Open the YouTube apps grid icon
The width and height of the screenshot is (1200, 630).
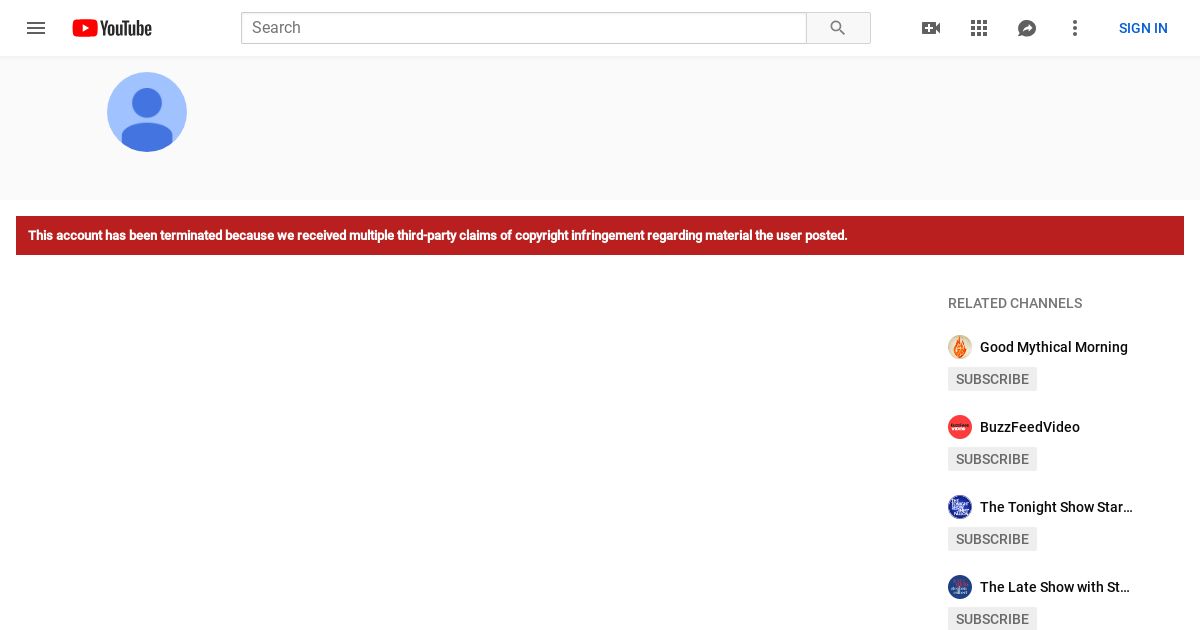979,28
